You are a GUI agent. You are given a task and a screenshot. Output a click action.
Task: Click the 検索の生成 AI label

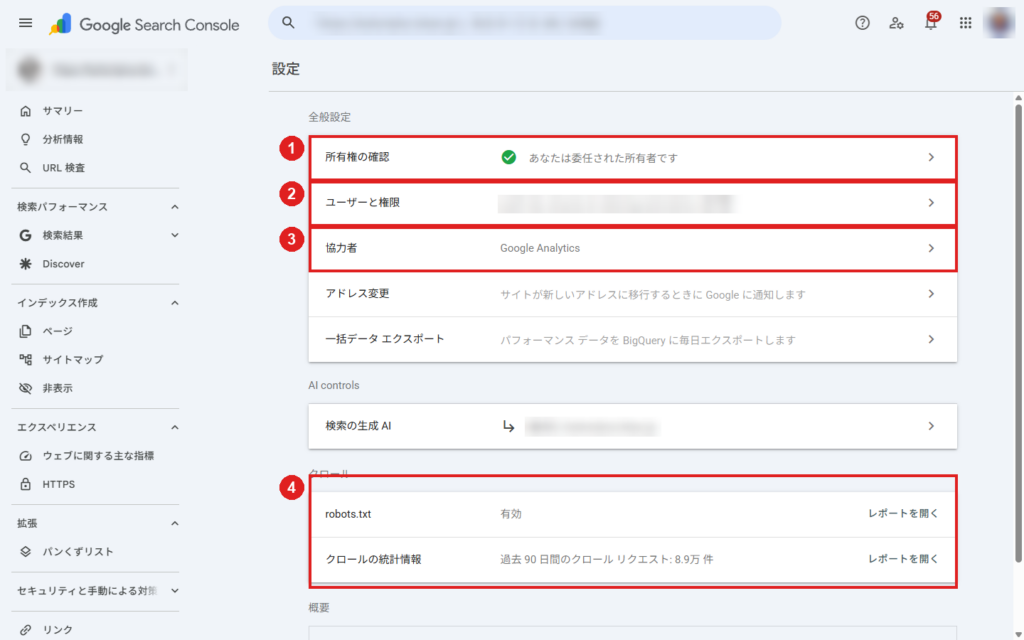pyautogui.click(x=358, y=426)
